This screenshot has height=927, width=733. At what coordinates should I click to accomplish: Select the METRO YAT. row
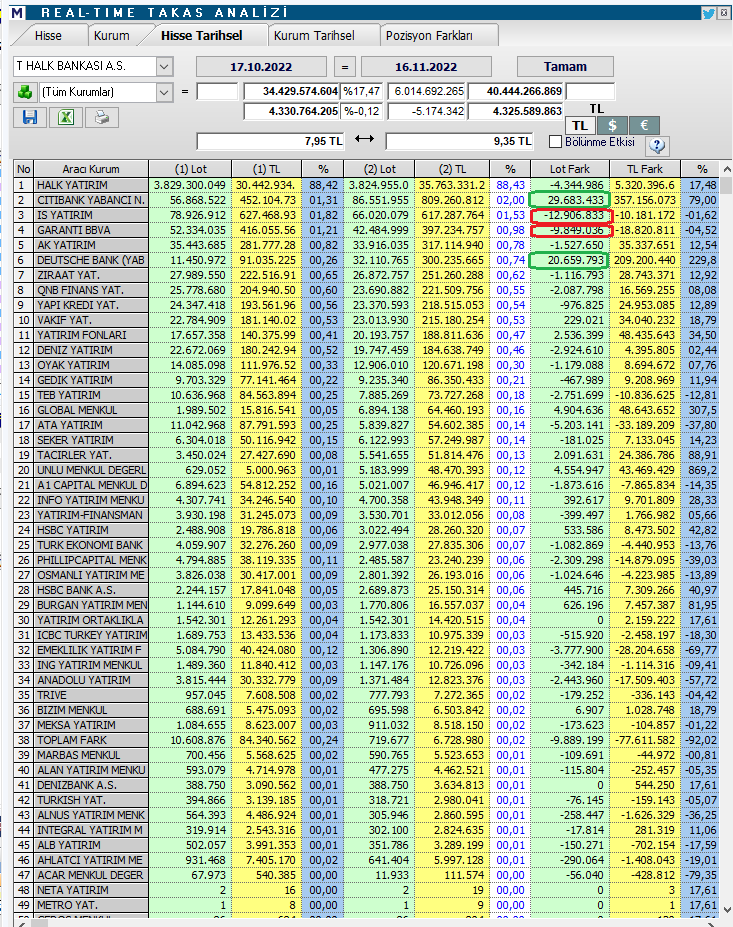tap(366, 905)
